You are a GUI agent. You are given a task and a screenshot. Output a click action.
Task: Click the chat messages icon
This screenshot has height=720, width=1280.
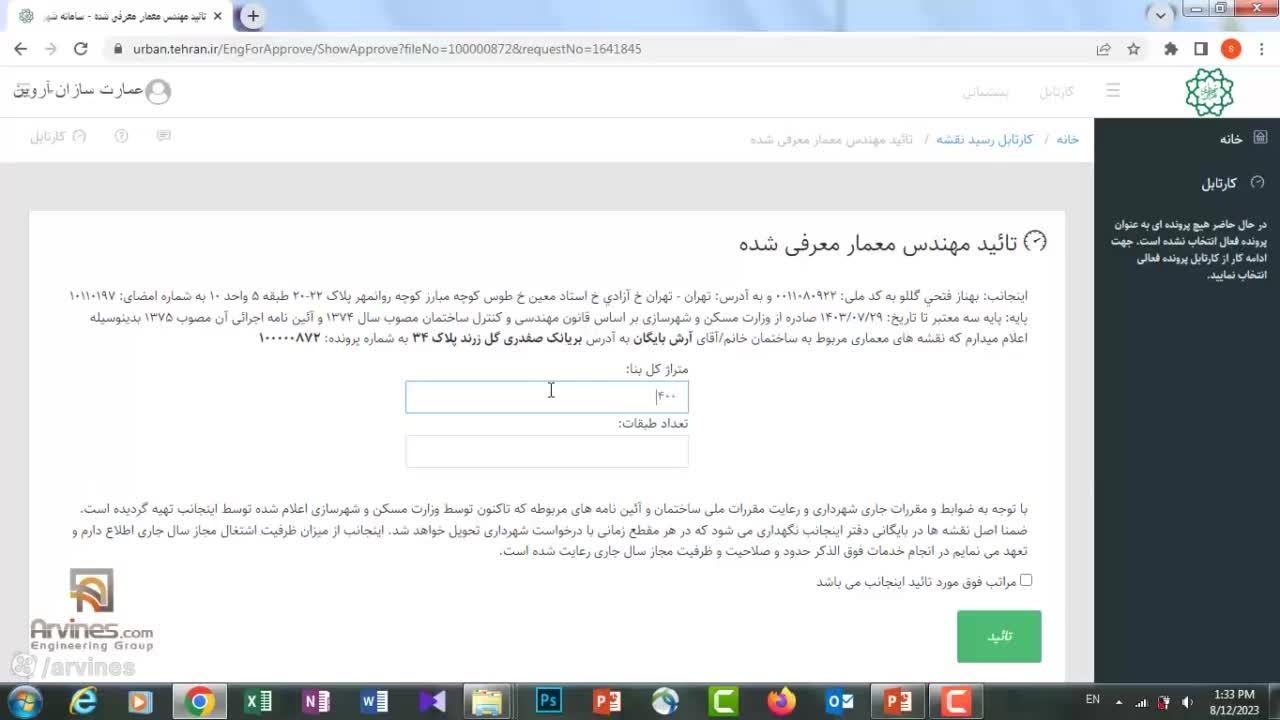[x=164, y=136]
